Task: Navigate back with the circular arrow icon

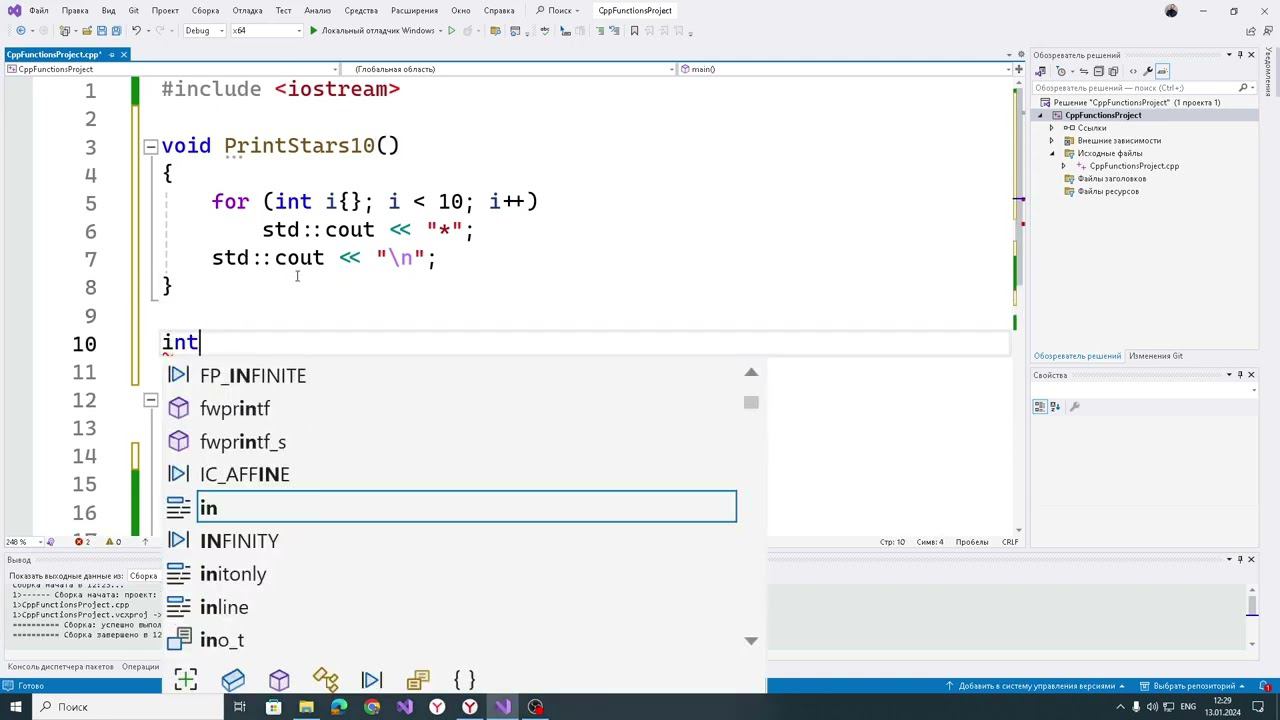Action: click(20, 31)
